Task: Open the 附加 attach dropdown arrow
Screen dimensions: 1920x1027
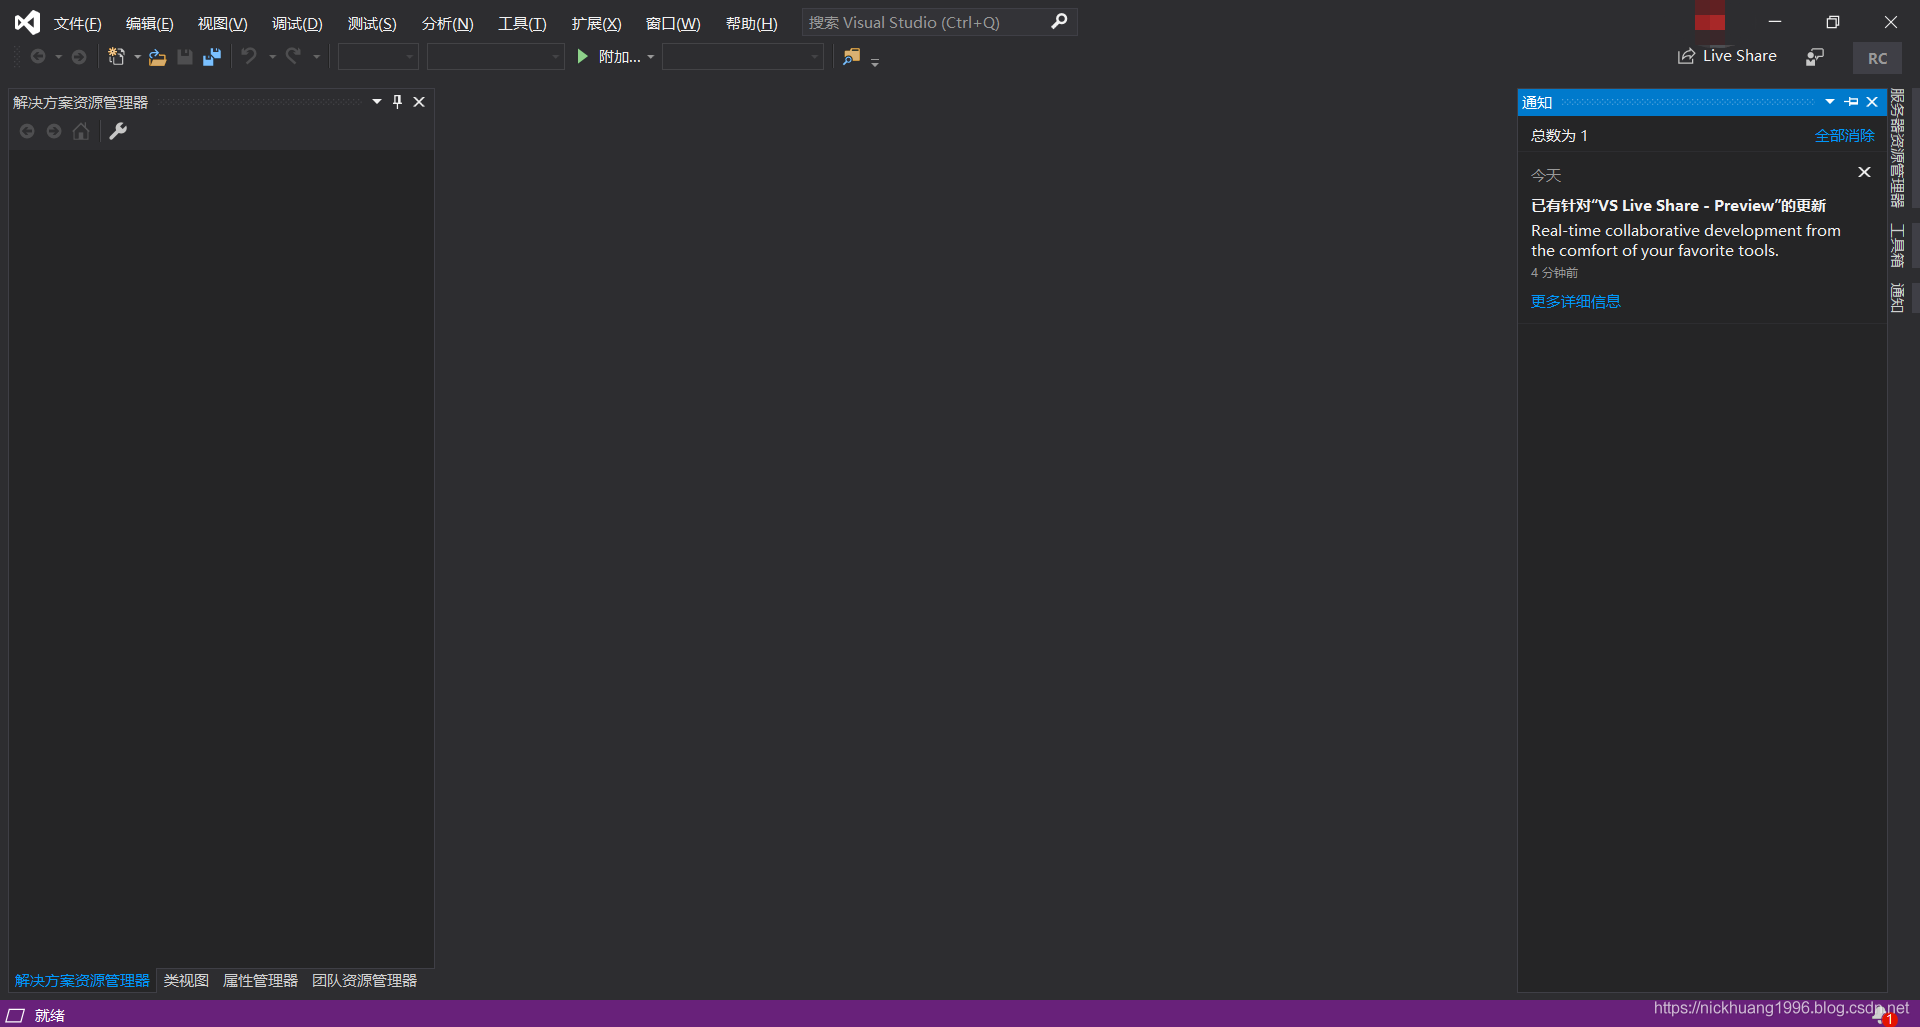Action: point(651,56)
